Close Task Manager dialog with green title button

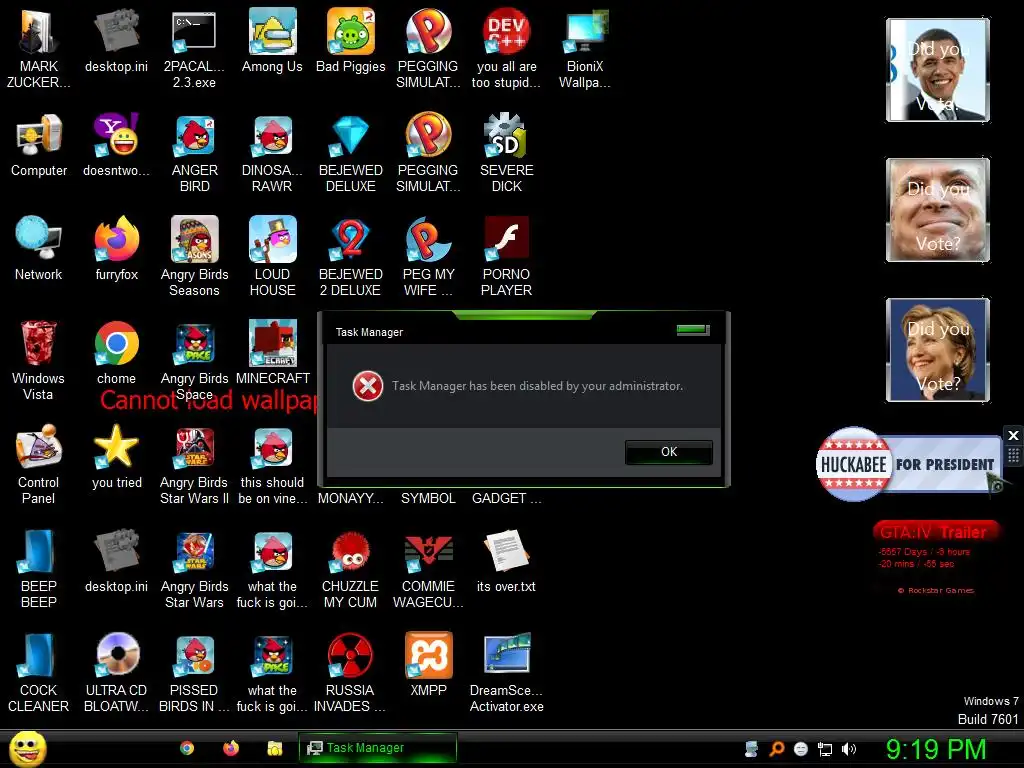(x=693, y=330)
